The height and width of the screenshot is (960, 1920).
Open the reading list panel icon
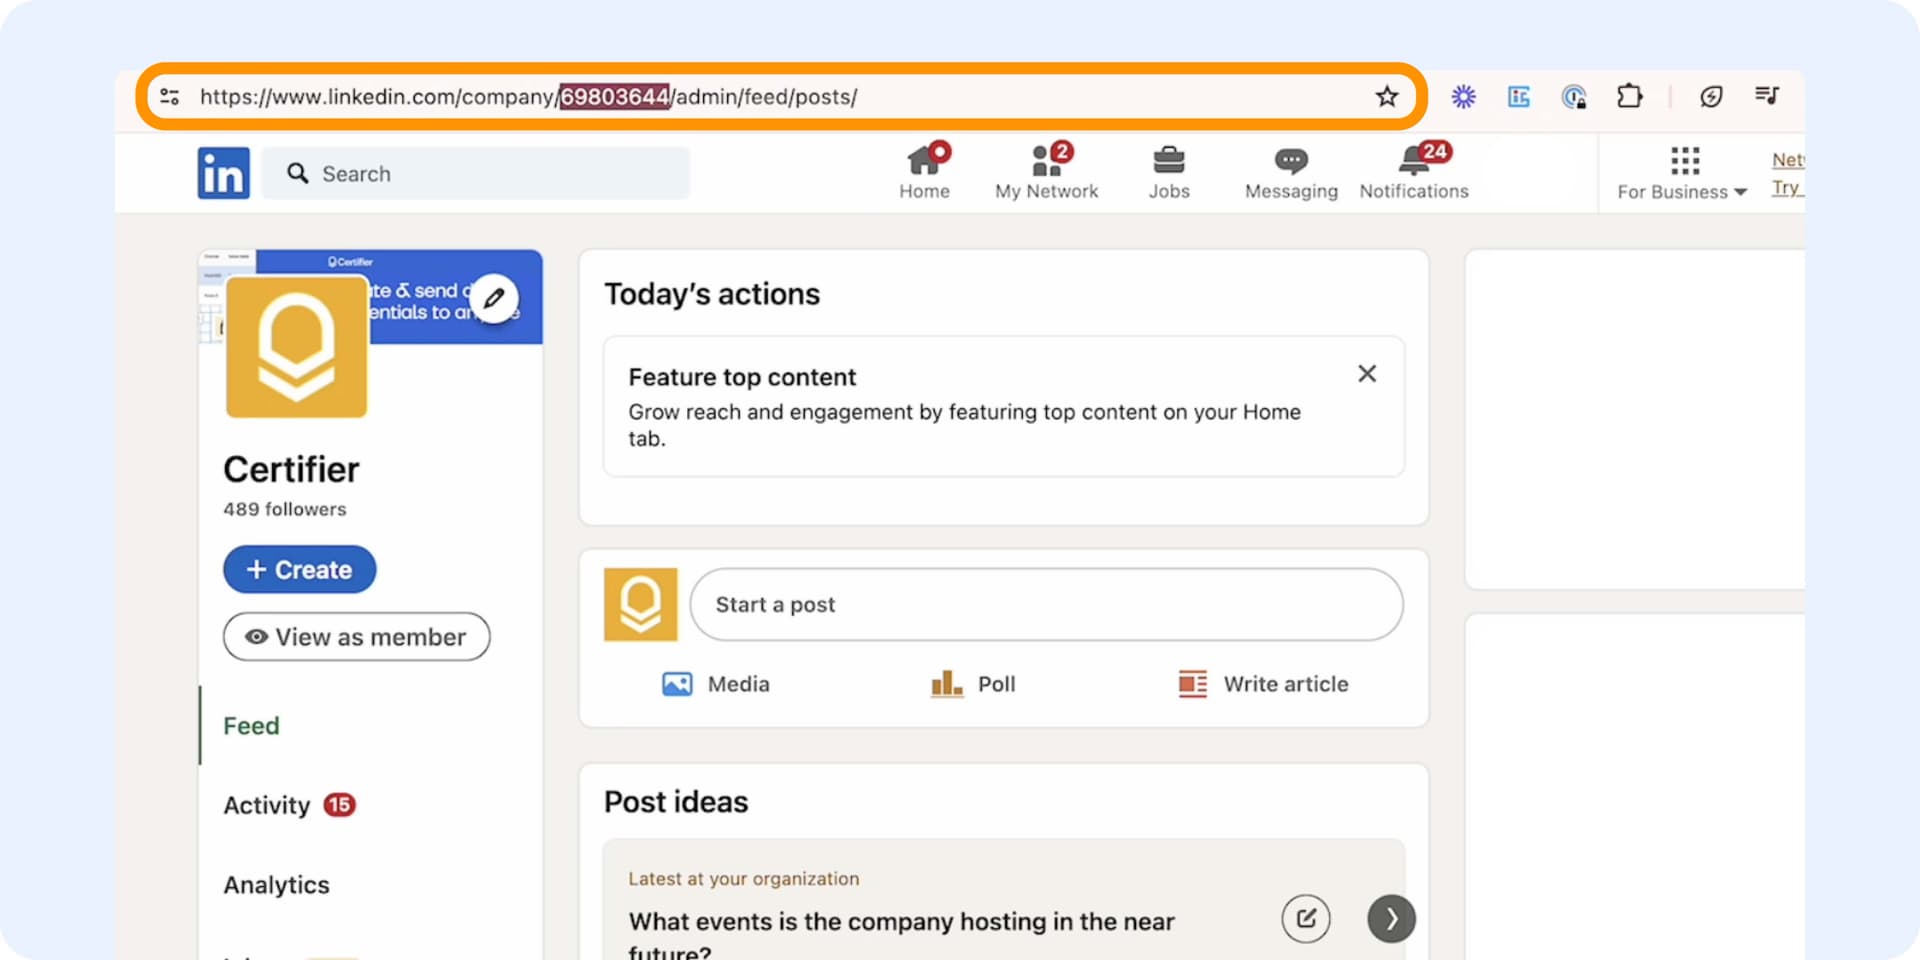pos(1768,96)
